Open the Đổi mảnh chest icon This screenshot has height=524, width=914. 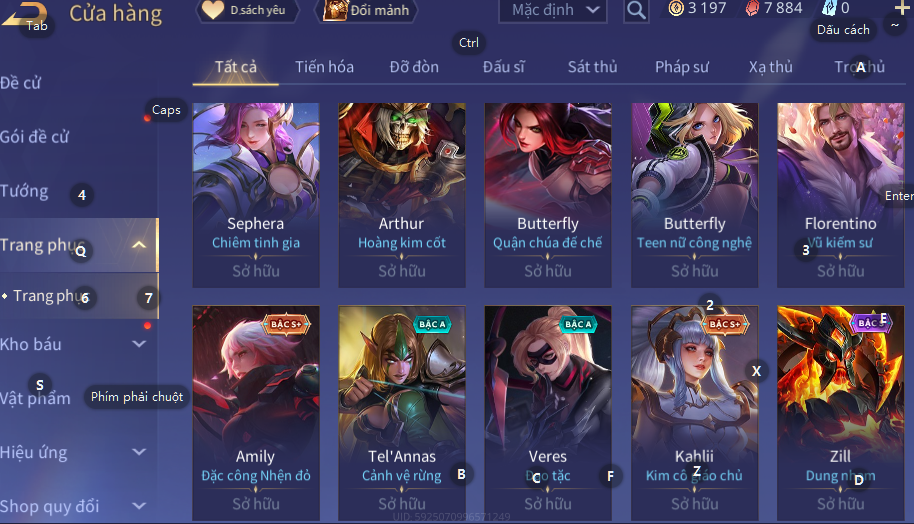pyautogui.click(x=335, y=10)
